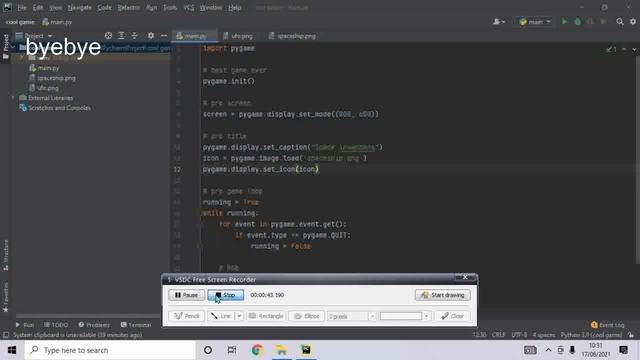Screen dimensions: 640x360
Task: Open the drawing color picker dropdown
Action: click(x=427, y=316)
